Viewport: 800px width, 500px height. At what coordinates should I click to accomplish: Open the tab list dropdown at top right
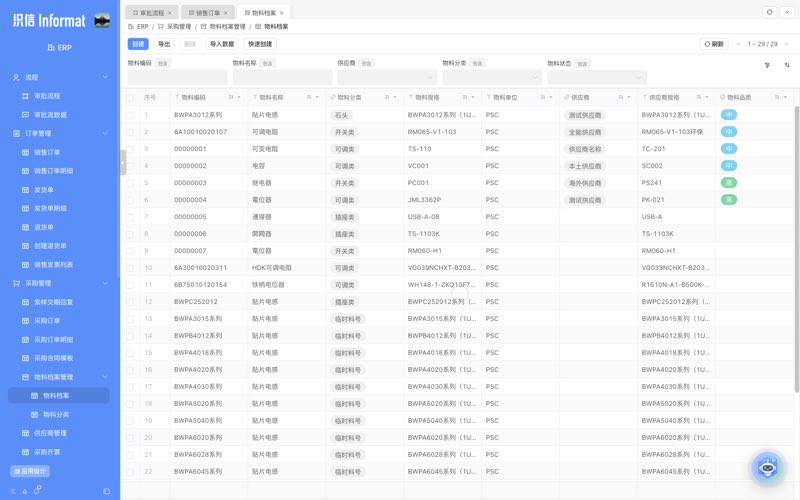tap(787, 12)
